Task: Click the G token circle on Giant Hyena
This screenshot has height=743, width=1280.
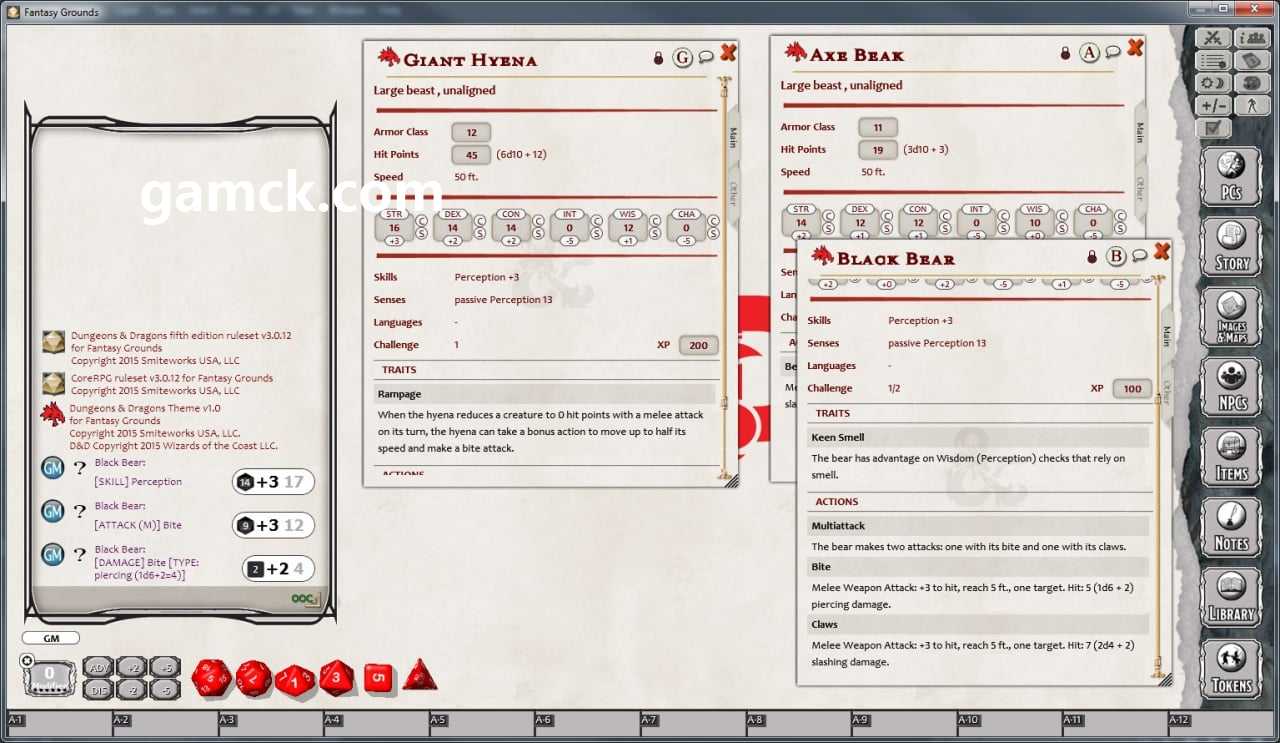Action: [683, 58]
